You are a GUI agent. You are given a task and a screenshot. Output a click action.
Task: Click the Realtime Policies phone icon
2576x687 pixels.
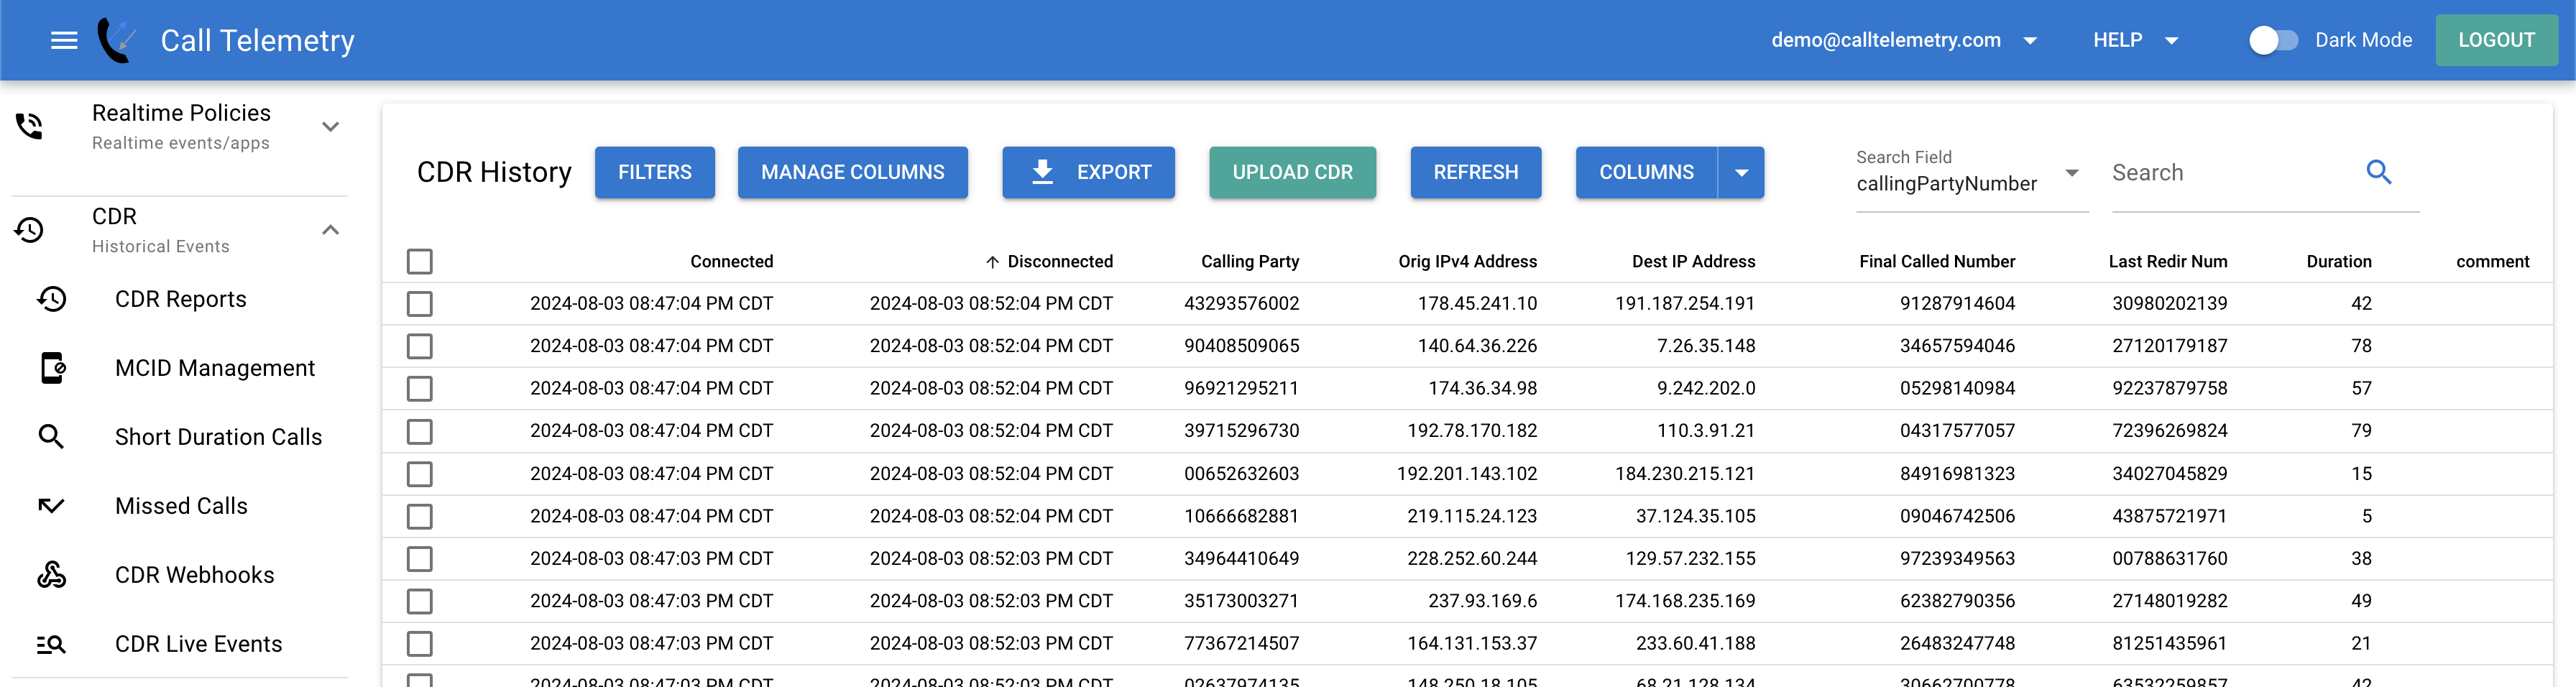click(29, 126)
